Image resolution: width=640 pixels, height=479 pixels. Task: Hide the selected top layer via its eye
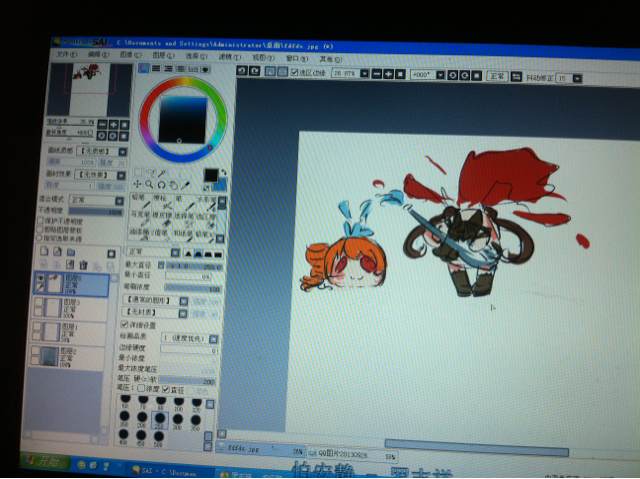click(x=40, y=279)
